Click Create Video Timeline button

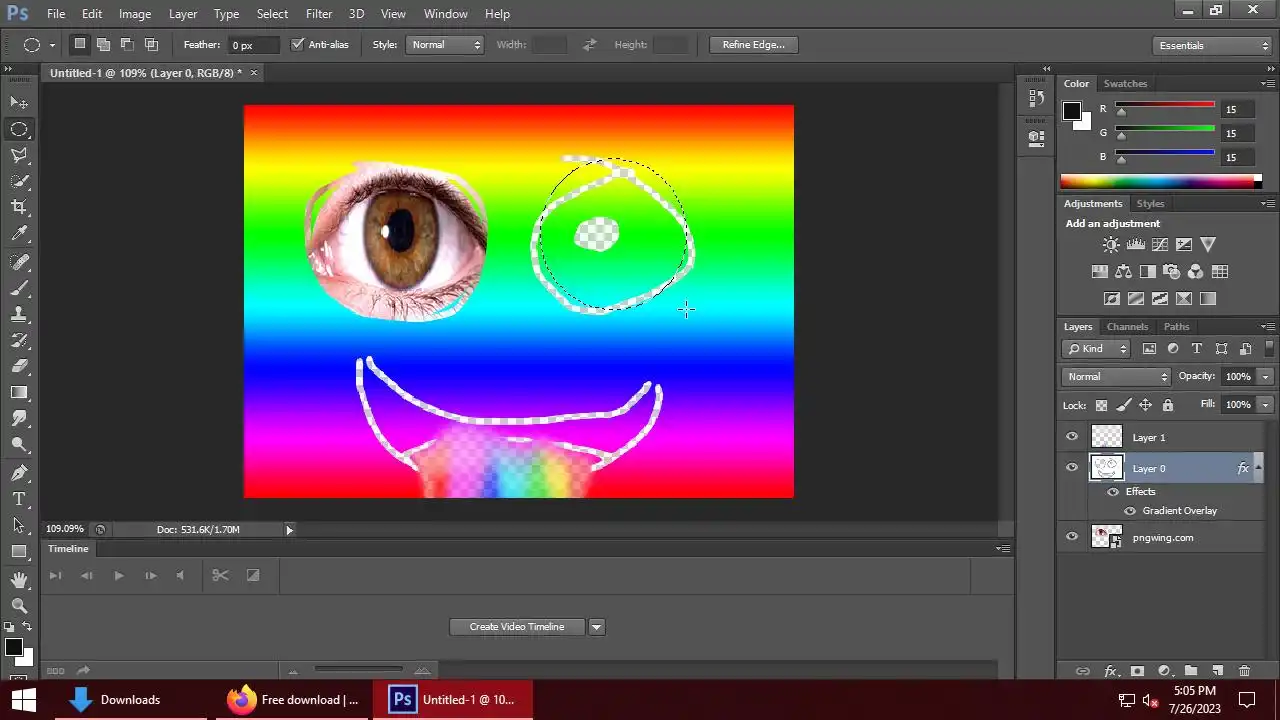coord(517,627)
